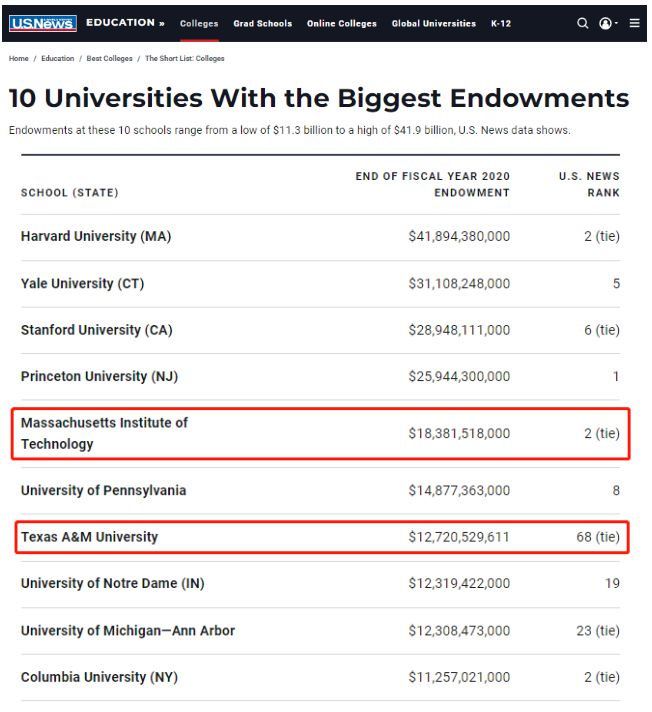Follow the Home breadcrumb link
Viewport: 652px width, 712px height.
coord(19,58)
